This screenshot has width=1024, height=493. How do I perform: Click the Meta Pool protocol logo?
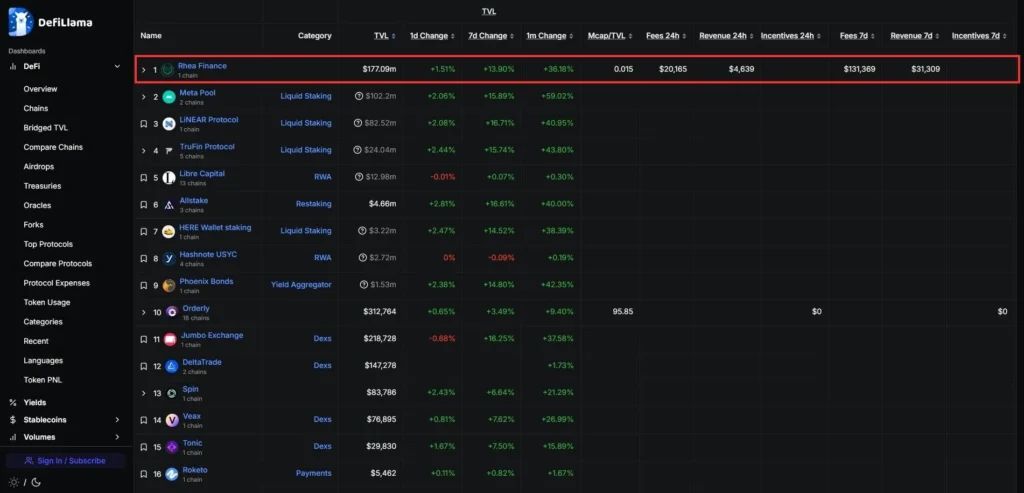click(x=169, y=97)
